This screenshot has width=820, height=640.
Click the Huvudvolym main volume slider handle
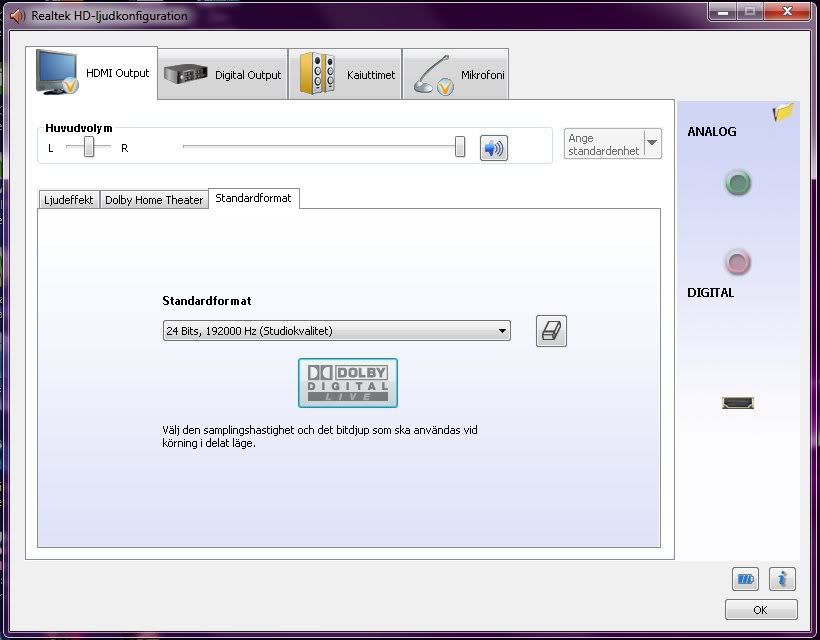[x=460, y=148]
